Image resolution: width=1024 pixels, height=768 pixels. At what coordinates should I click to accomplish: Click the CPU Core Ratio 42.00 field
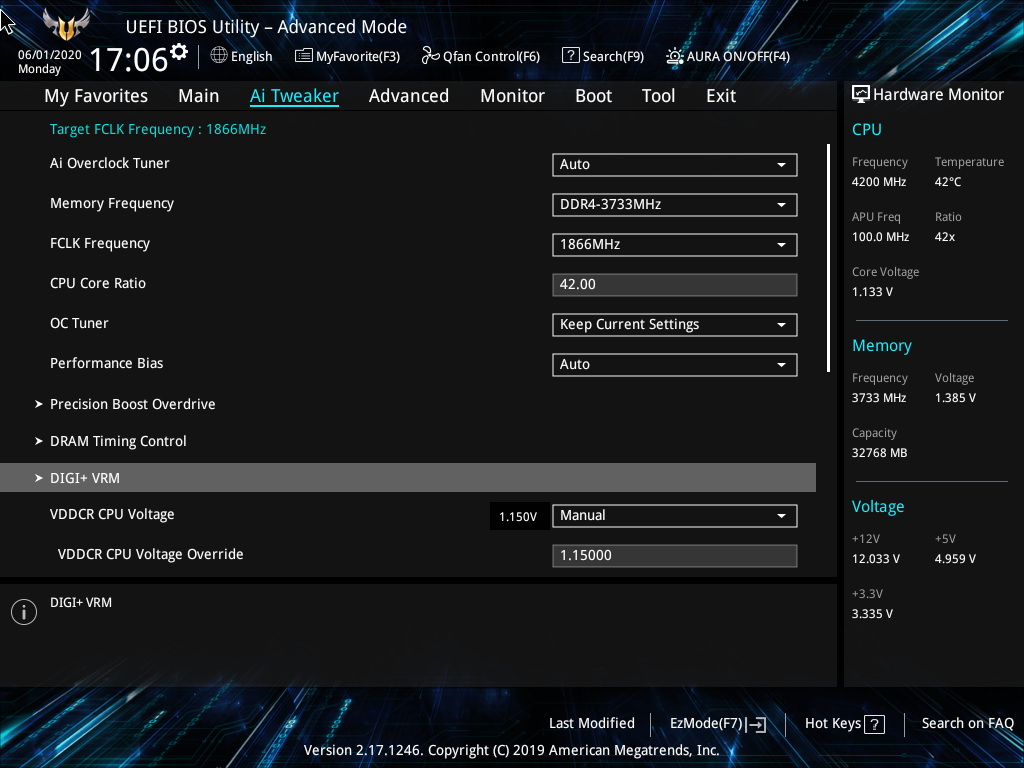(675, 285)
